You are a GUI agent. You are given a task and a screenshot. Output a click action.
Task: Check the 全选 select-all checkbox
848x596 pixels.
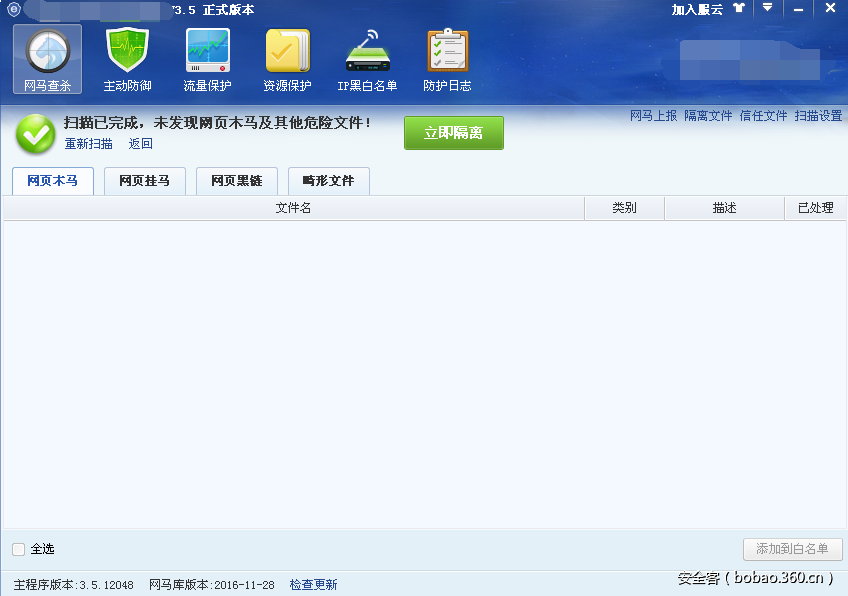pyautogui.click(x=16, y=549)
